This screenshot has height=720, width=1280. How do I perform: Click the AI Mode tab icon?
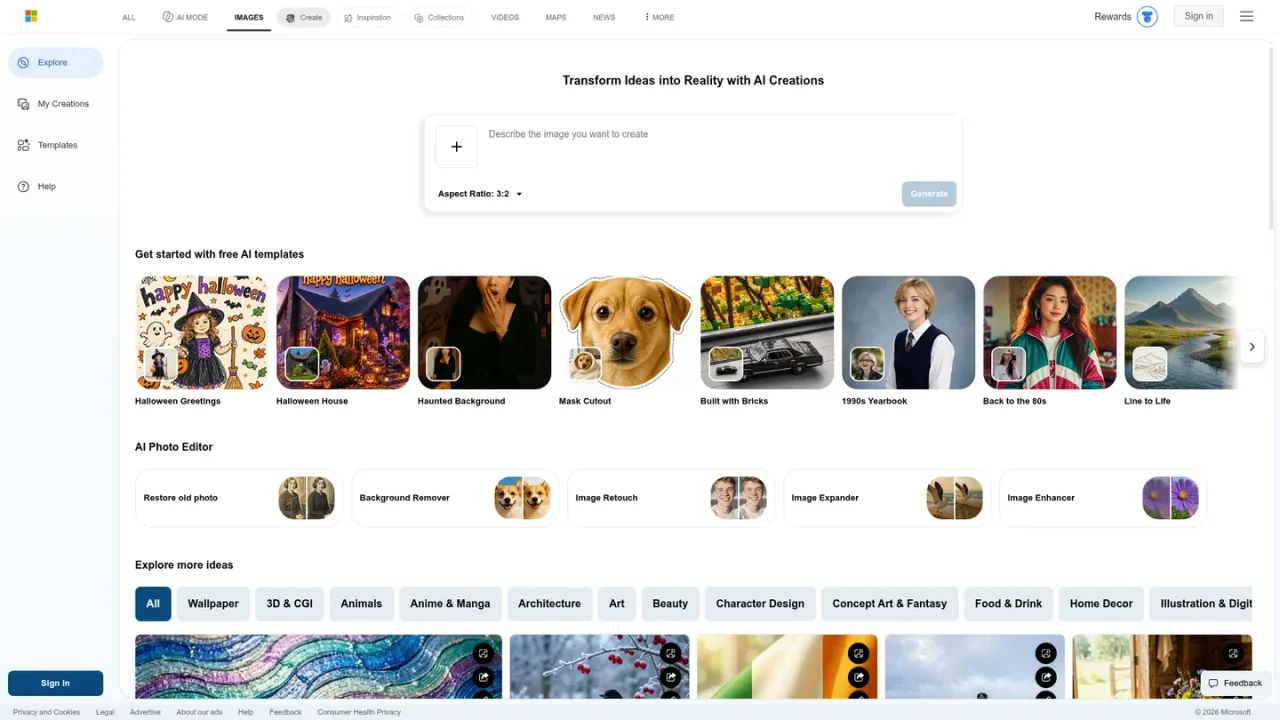point(167,17)
